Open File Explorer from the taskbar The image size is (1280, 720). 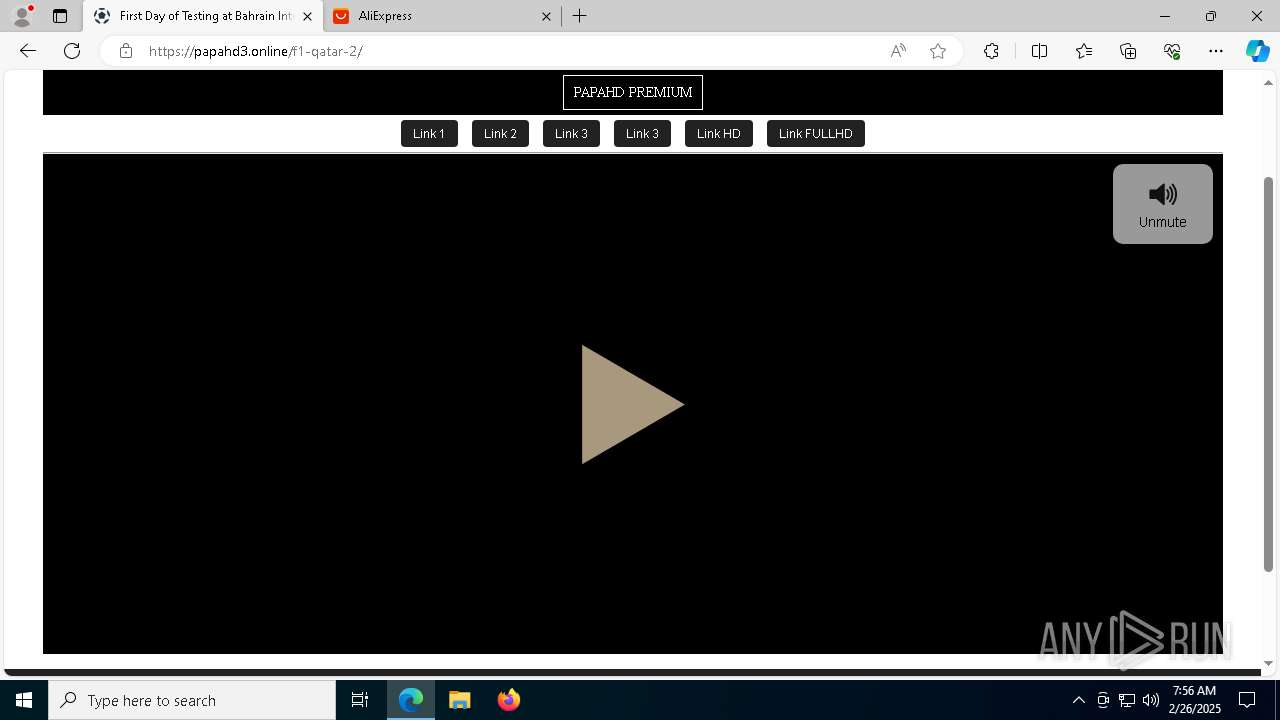(460, 700)
